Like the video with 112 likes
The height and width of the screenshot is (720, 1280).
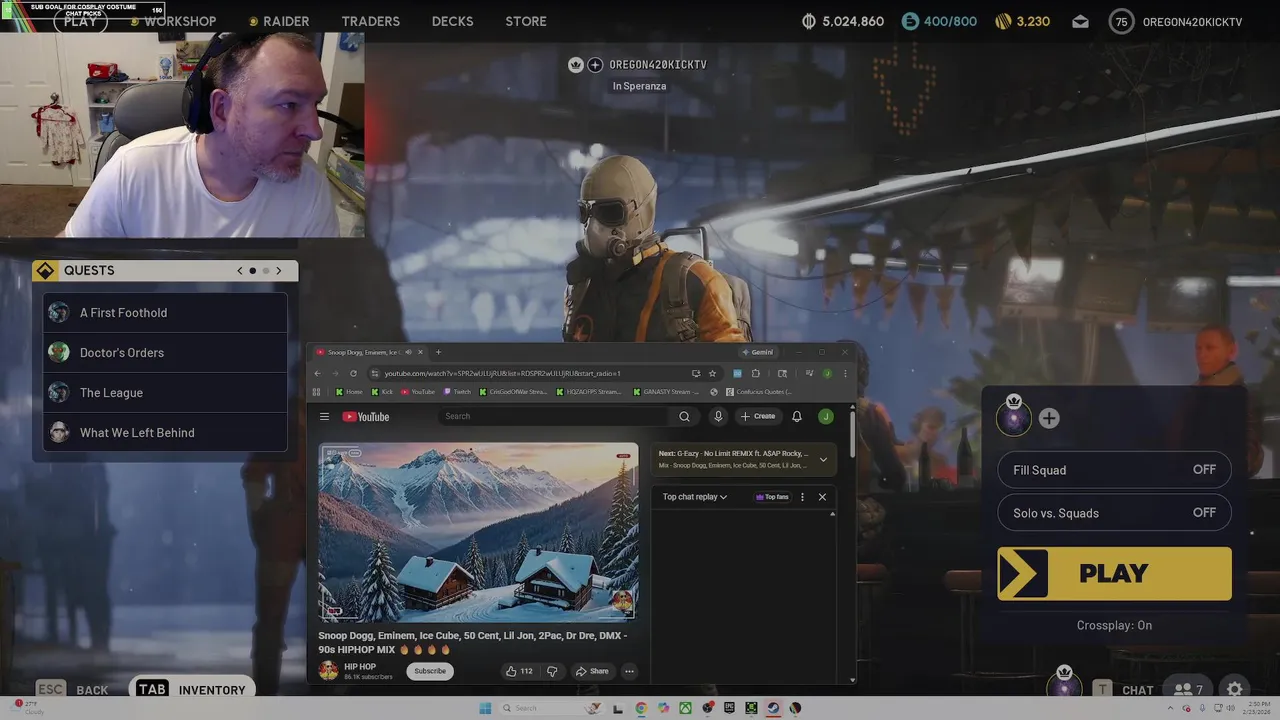[x=519, y=671]
